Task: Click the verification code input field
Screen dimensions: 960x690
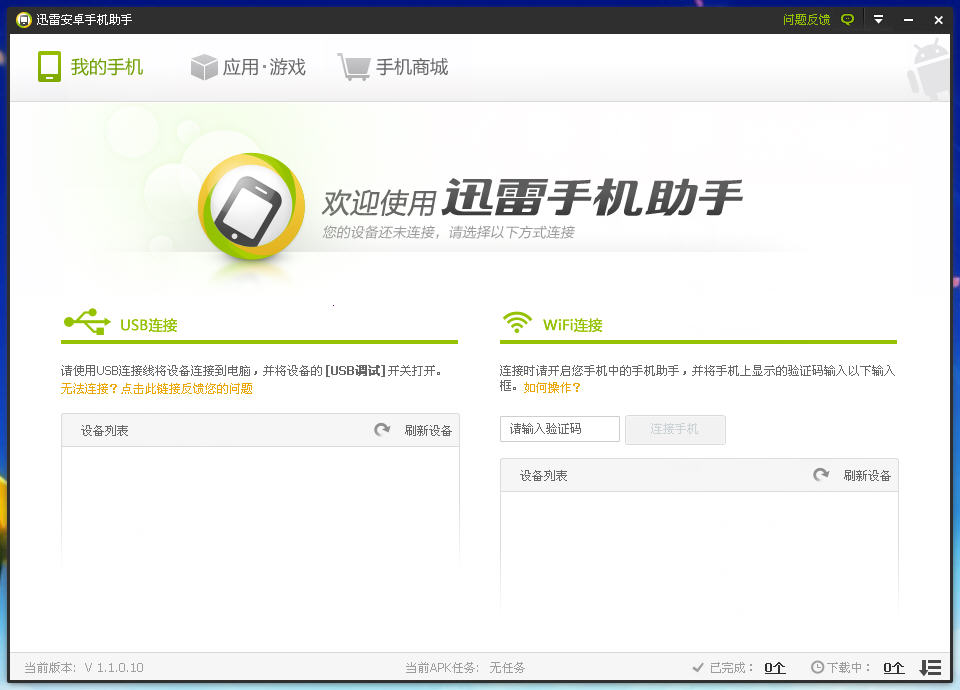Action: point(560,429)
